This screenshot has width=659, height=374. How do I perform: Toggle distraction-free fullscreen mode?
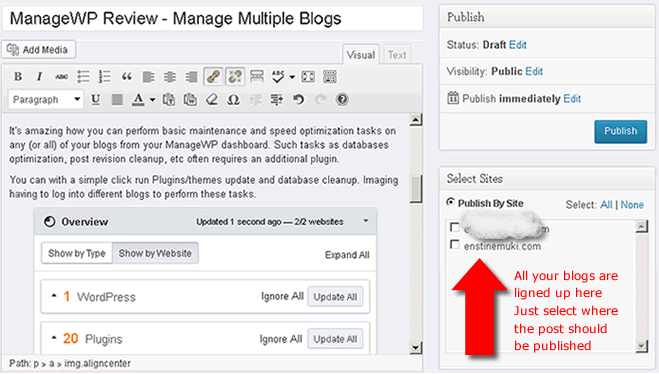click(x=308, y=76)
